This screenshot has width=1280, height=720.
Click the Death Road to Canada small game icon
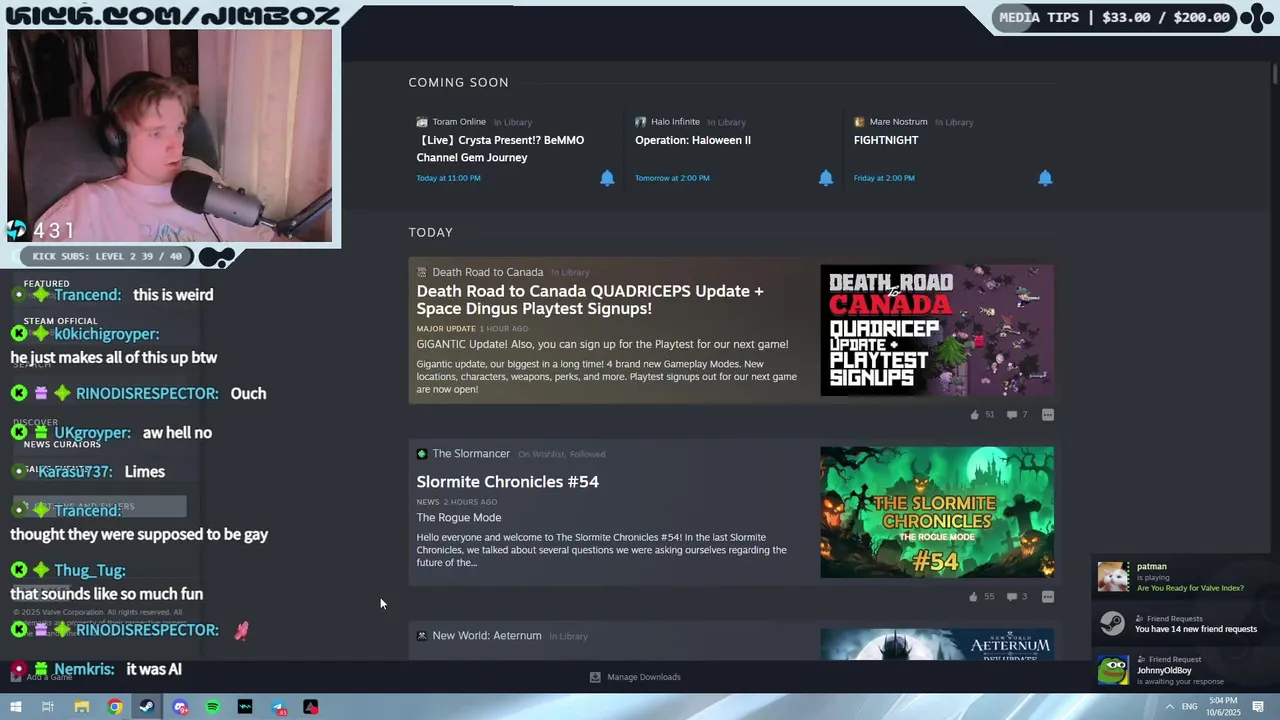click(x=422, y=272)
